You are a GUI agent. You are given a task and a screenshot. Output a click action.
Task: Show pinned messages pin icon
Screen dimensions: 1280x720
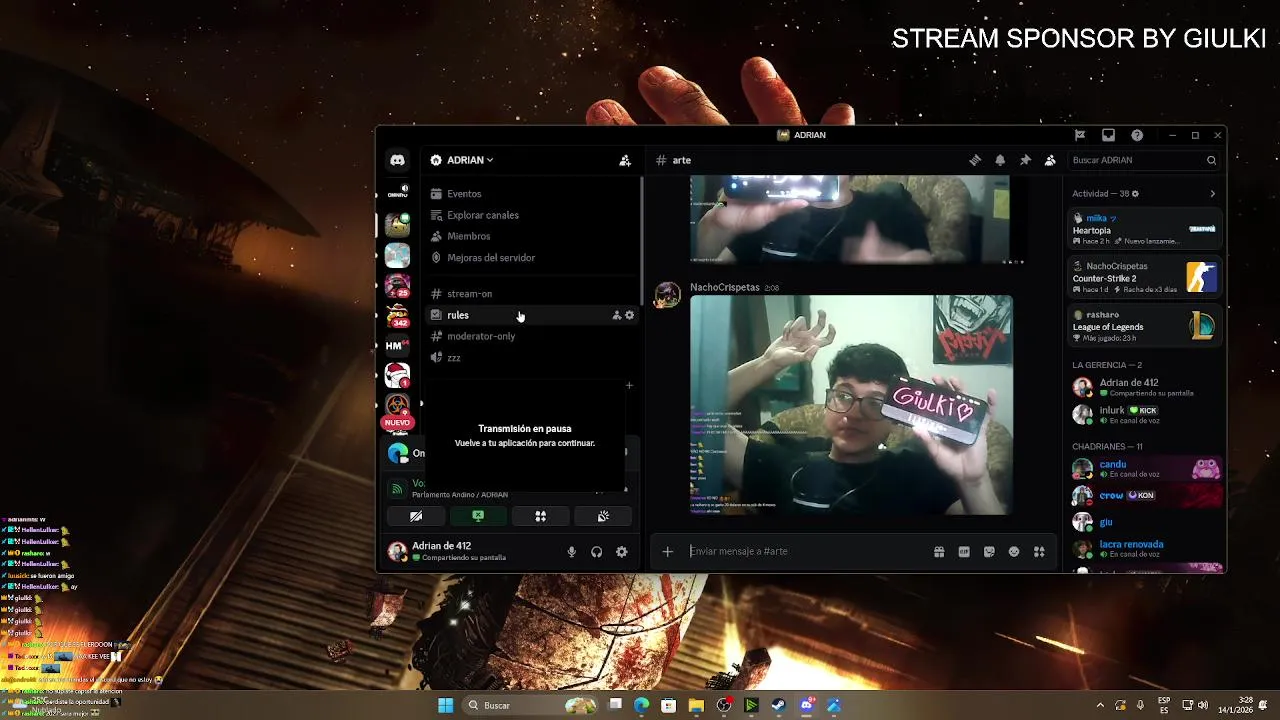1025,160
